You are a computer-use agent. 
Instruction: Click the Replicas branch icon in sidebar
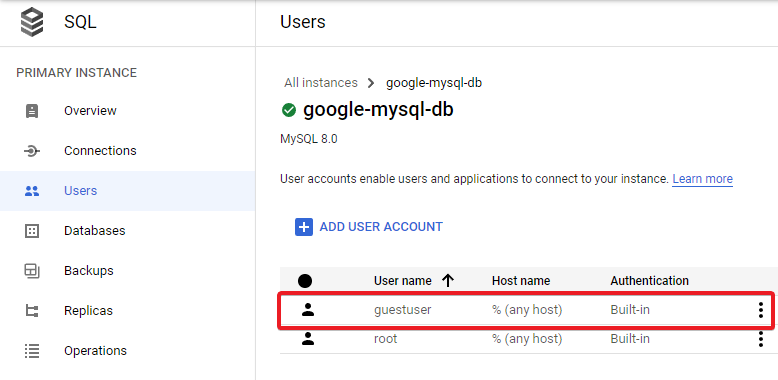pyautogui.click(x=32, y=311)
